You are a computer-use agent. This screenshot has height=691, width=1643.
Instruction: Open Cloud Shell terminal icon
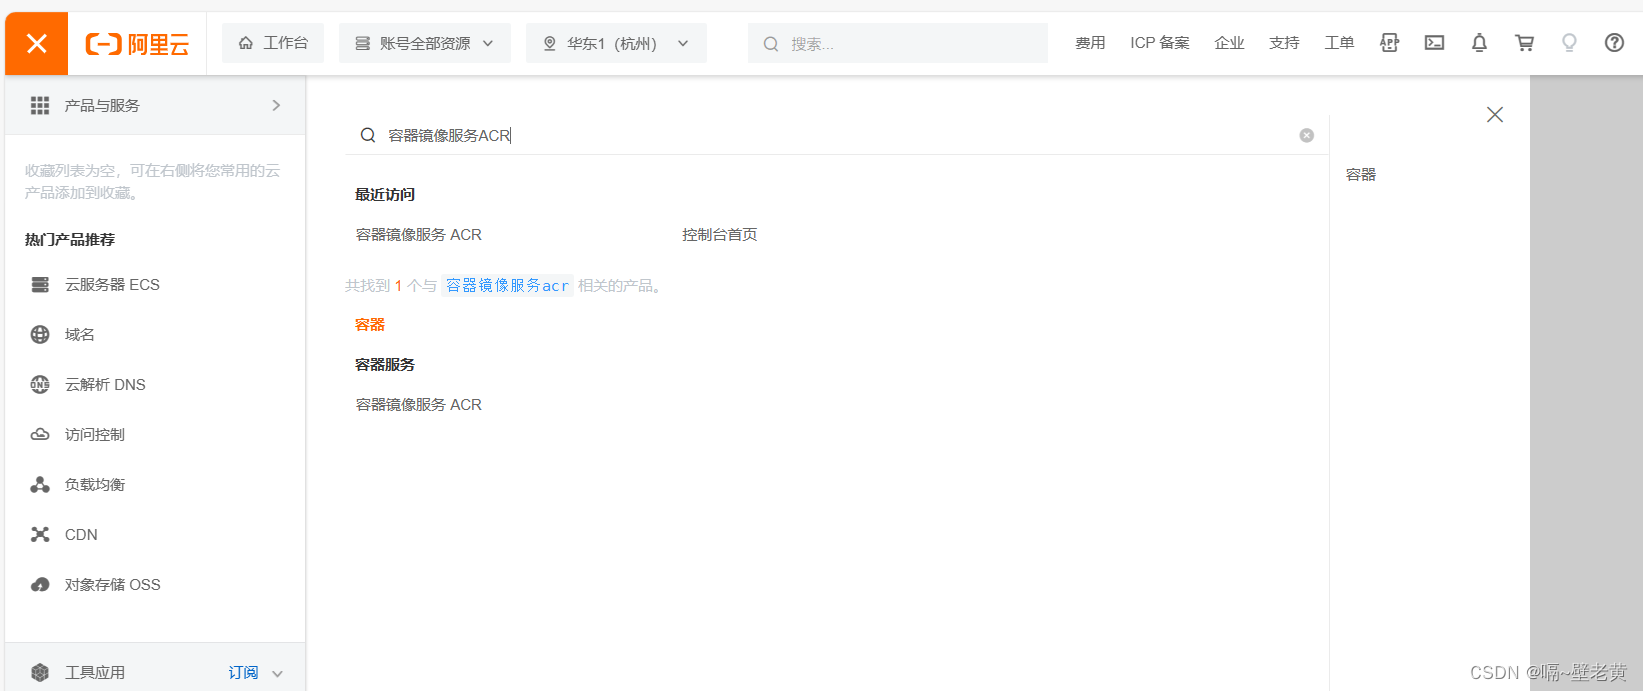pyautogui.click(x=1434, y=42)
